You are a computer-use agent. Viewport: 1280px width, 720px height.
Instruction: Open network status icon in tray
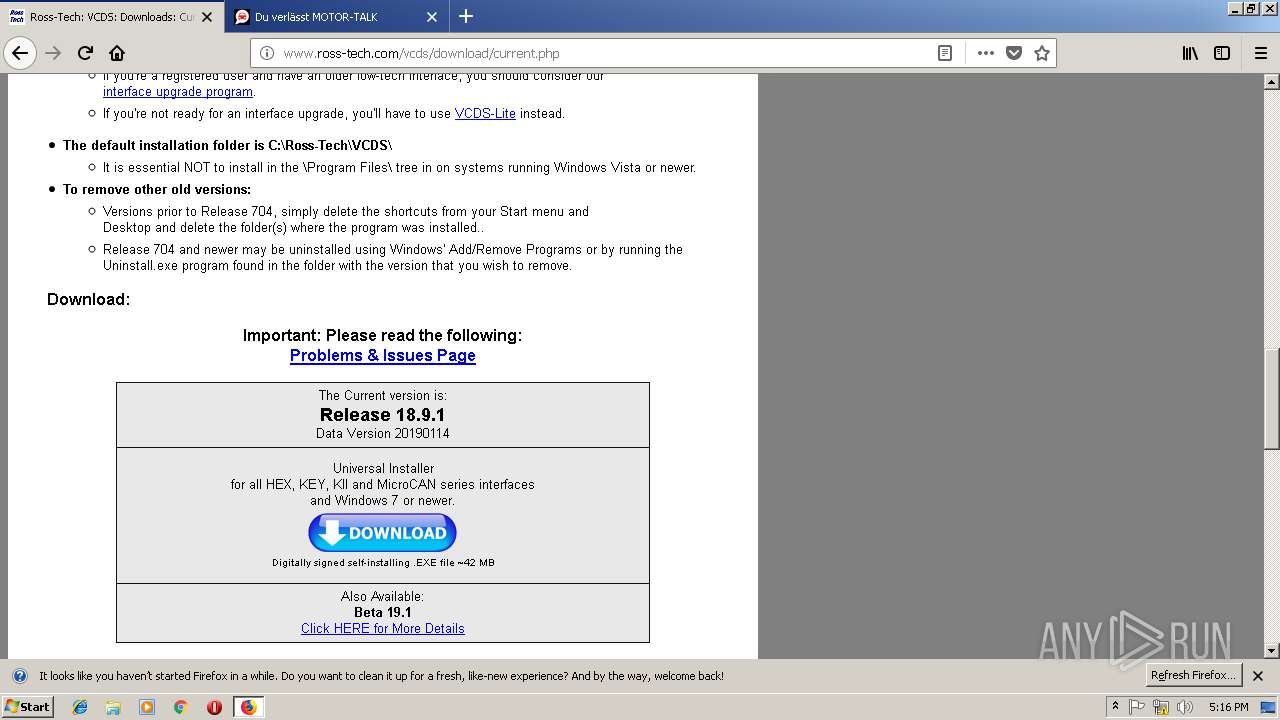pyautogui.click(x=1161, y=707)
